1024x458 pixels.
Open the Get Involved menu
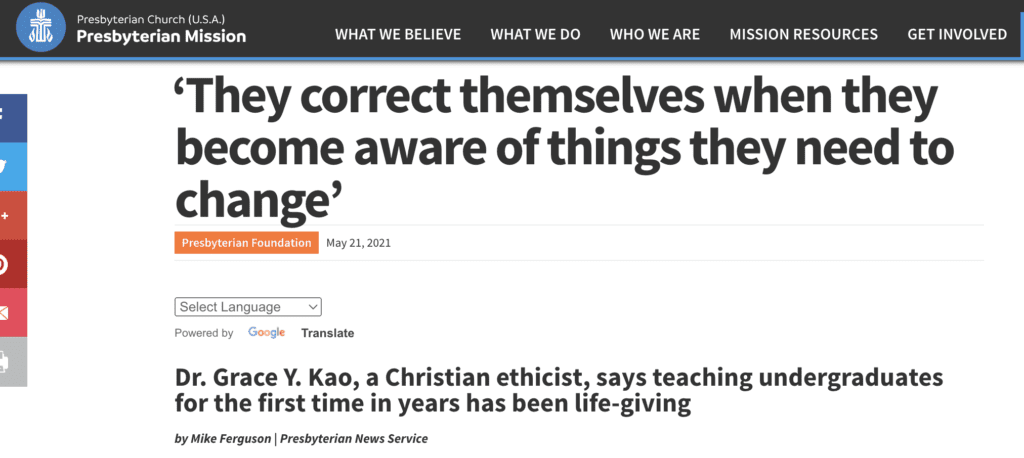coord(957,34)
